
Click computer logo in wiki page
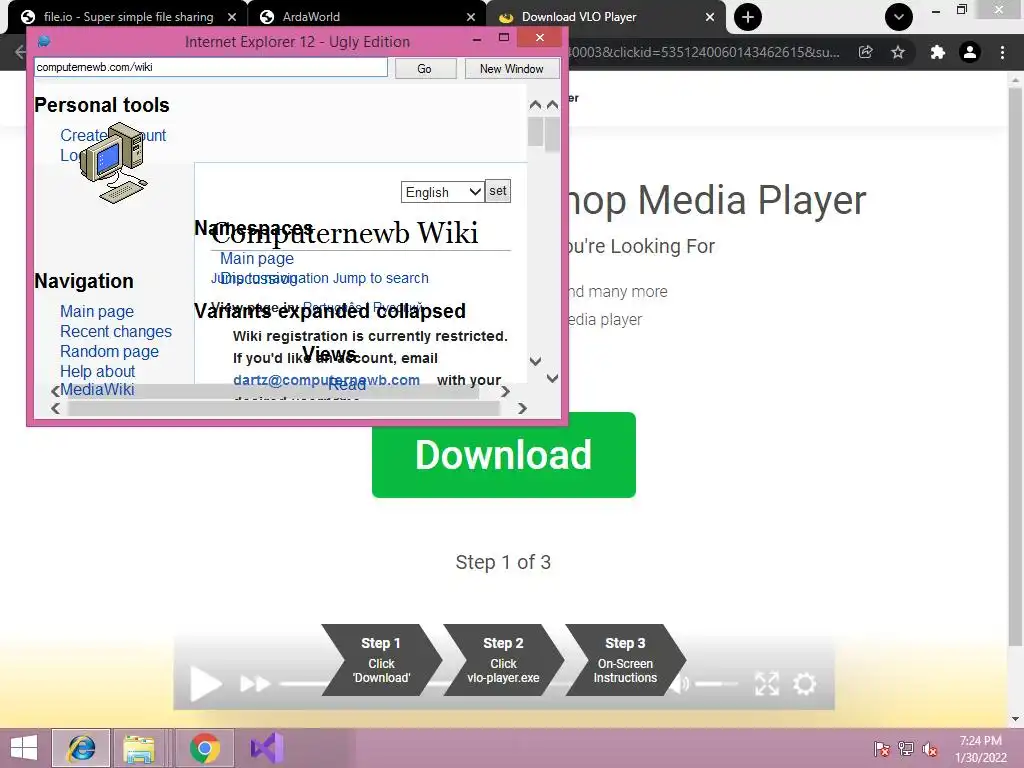[x=113, y=163]
